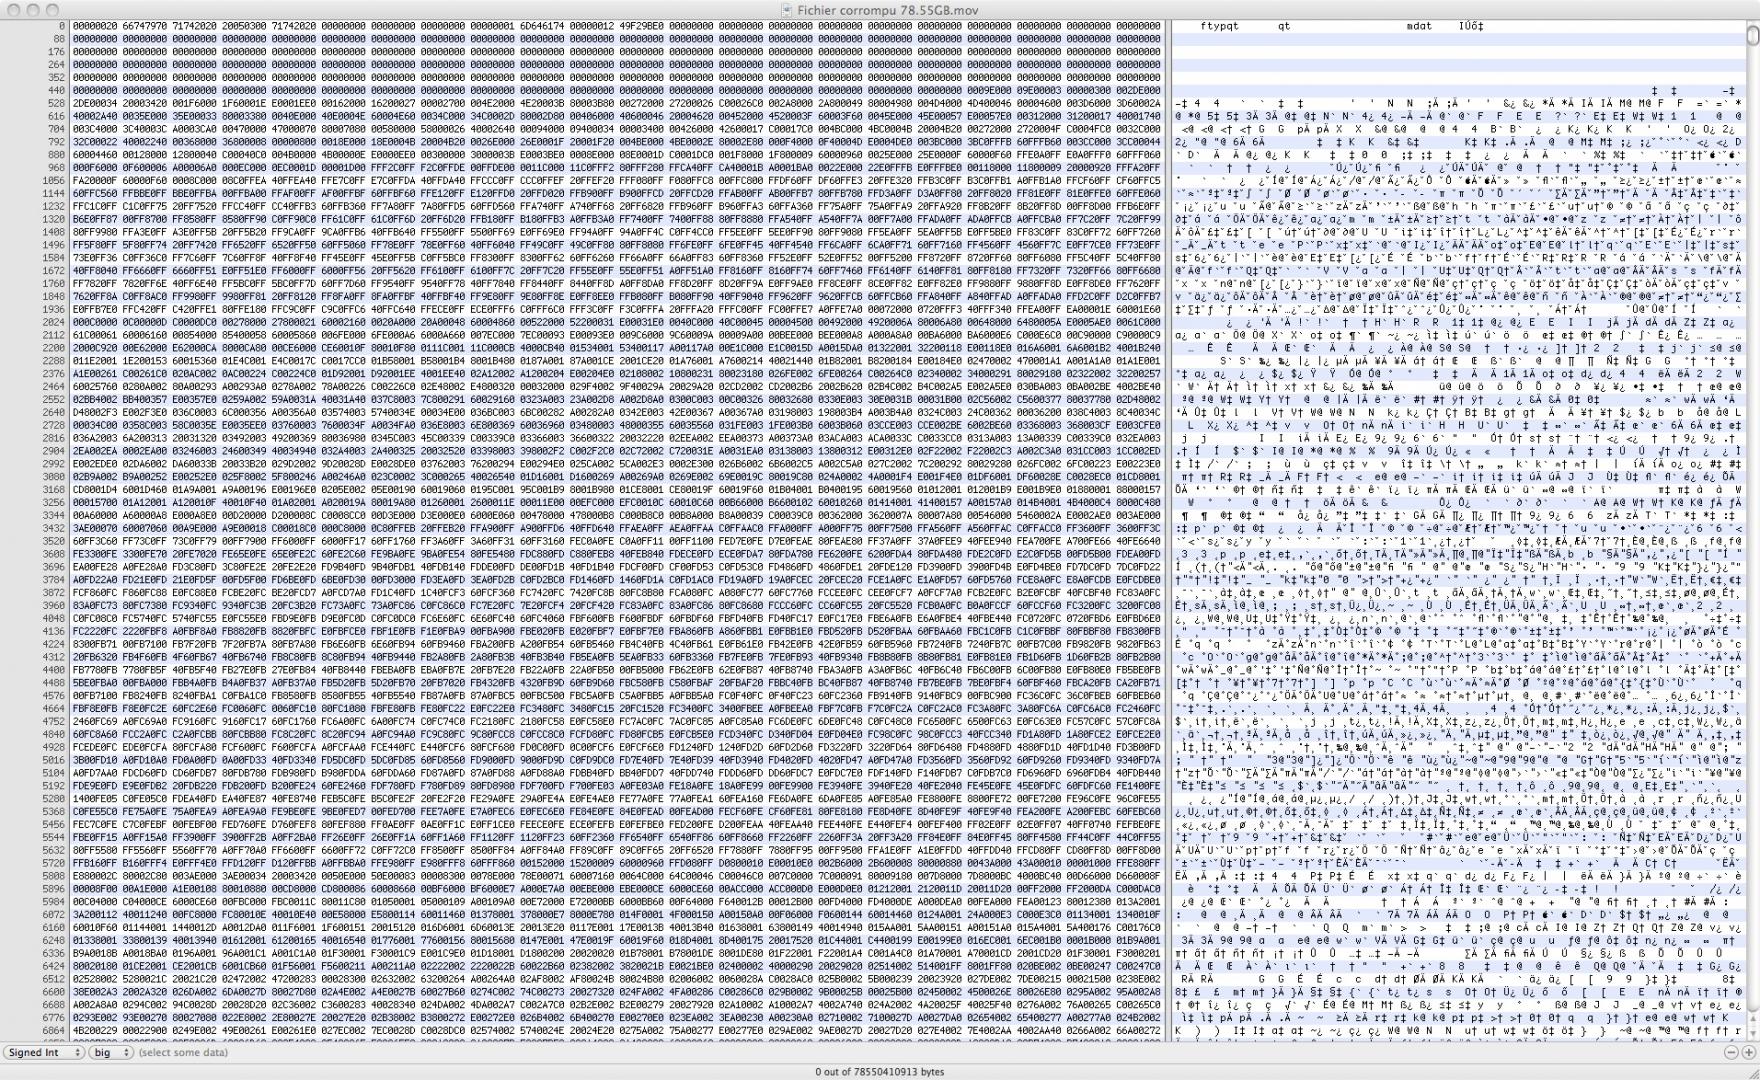The width and height of the screenshot is (1760, 1080).
Task: Zoom the hex editor window
Action: coord(53,9)
